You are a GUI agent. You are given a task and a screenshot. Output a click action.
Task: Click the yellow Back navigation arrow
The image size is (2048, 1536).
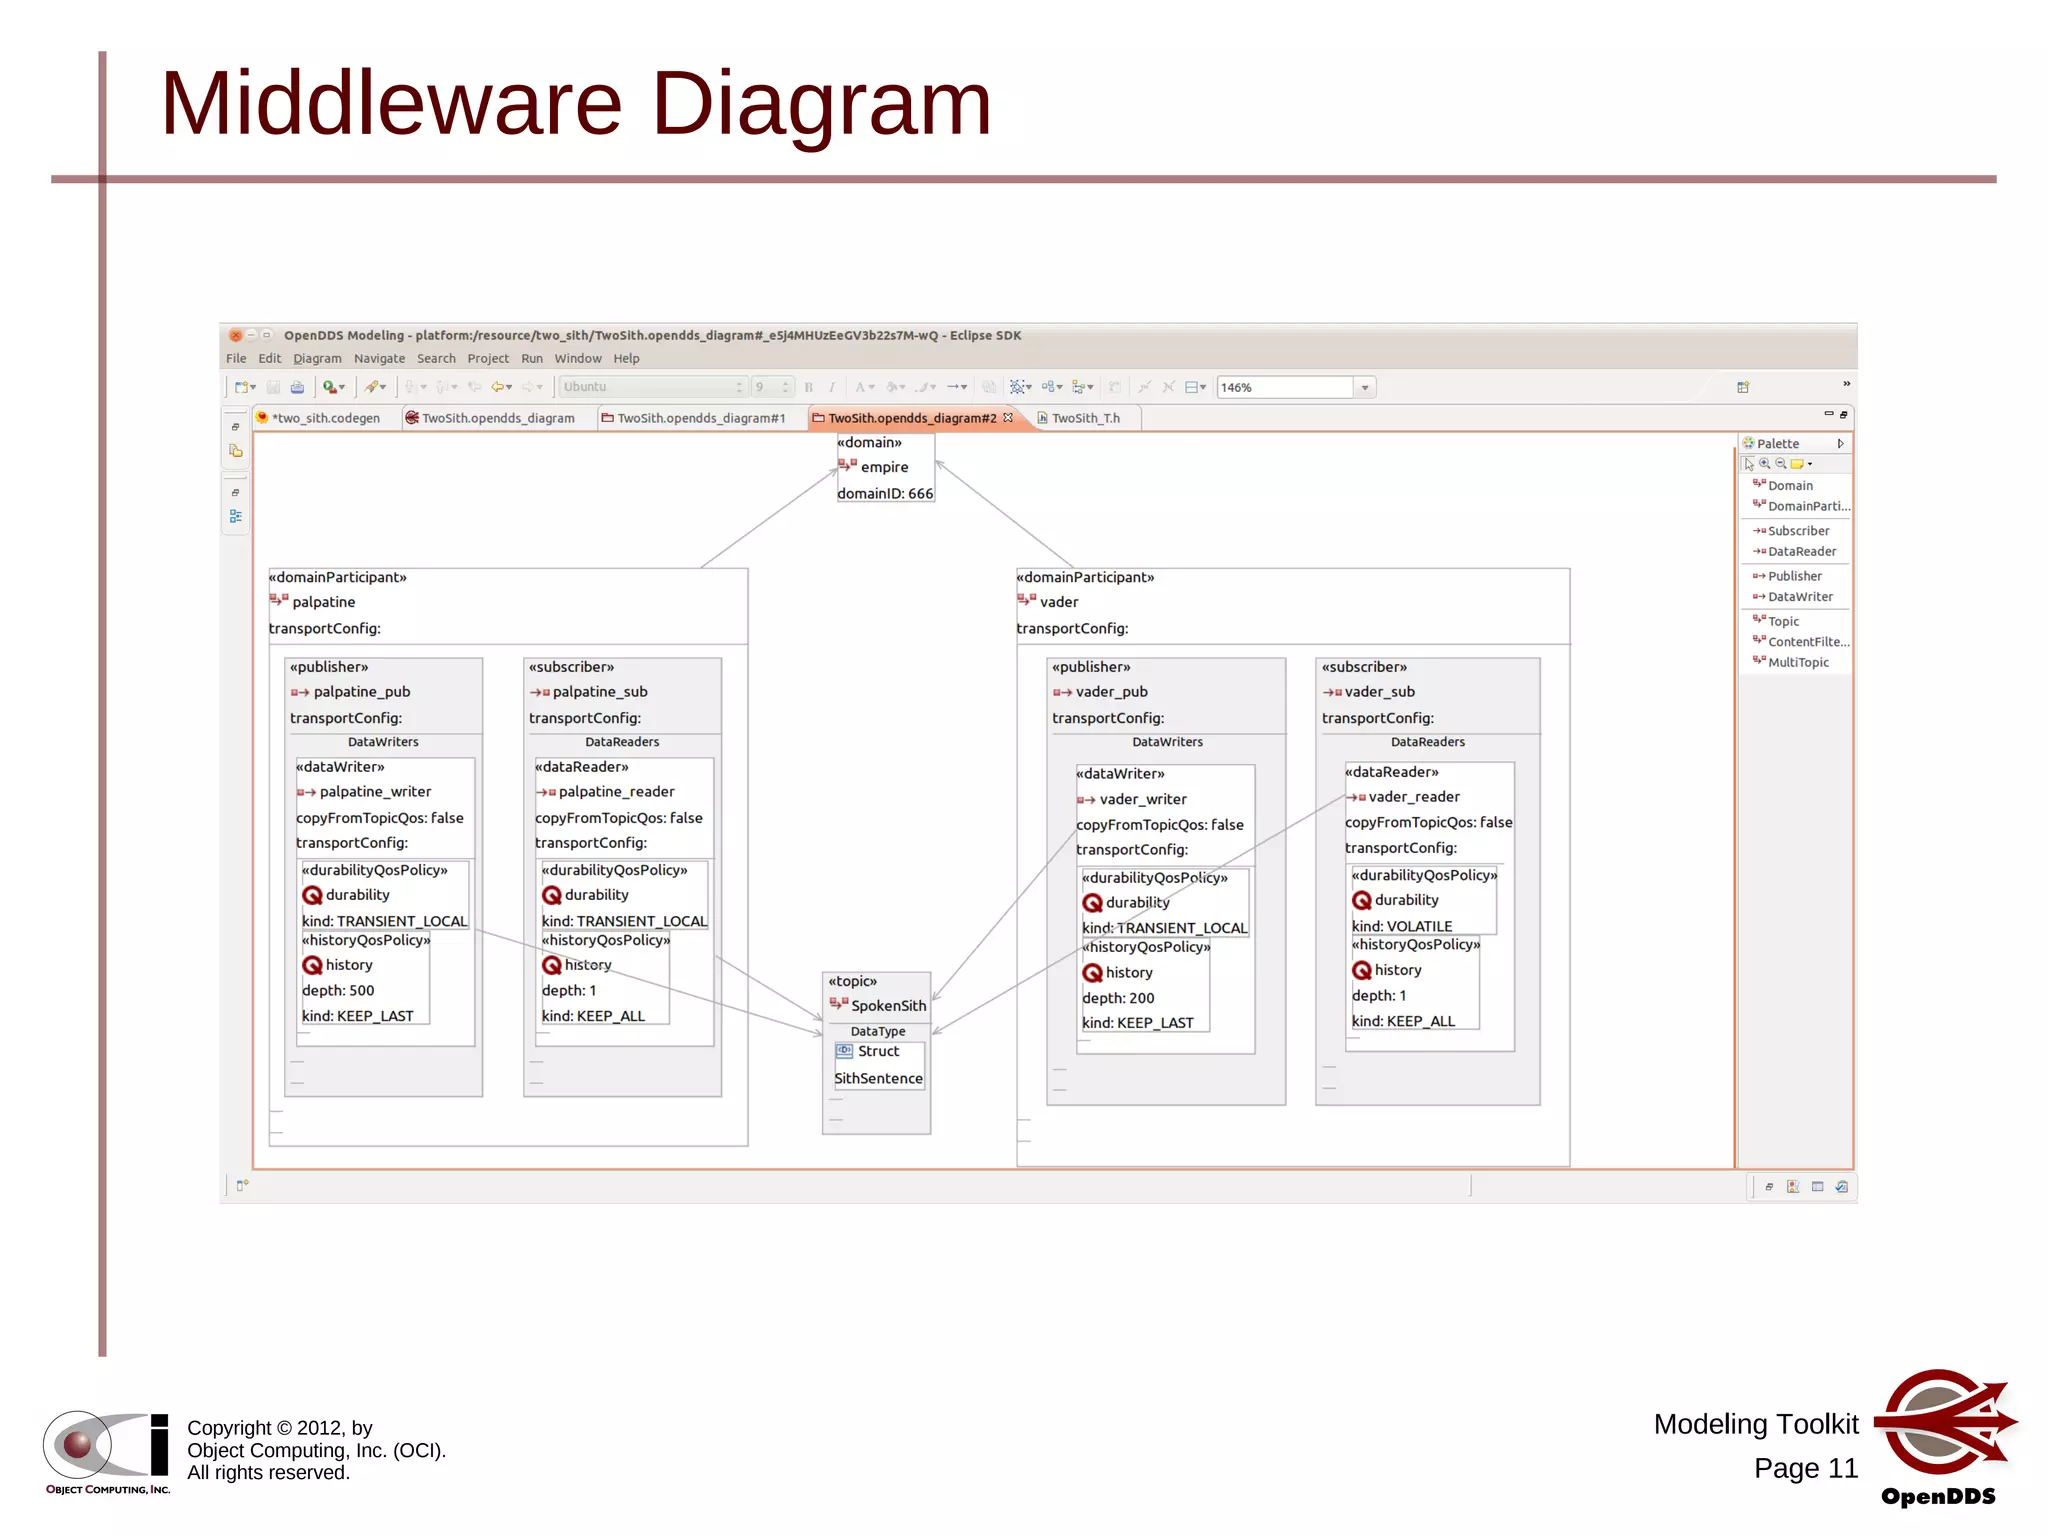click(x=497, y=387)
